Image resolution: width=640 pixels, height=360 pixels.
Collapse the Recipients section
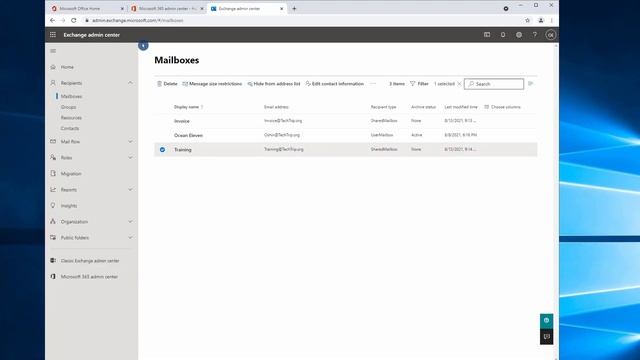click(130, 83)
